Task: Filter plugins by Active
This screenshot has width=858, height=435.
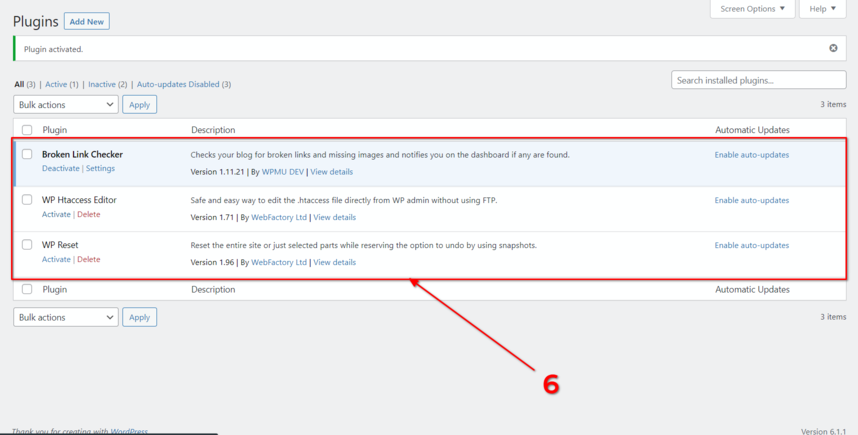Action: coord(56,84)
